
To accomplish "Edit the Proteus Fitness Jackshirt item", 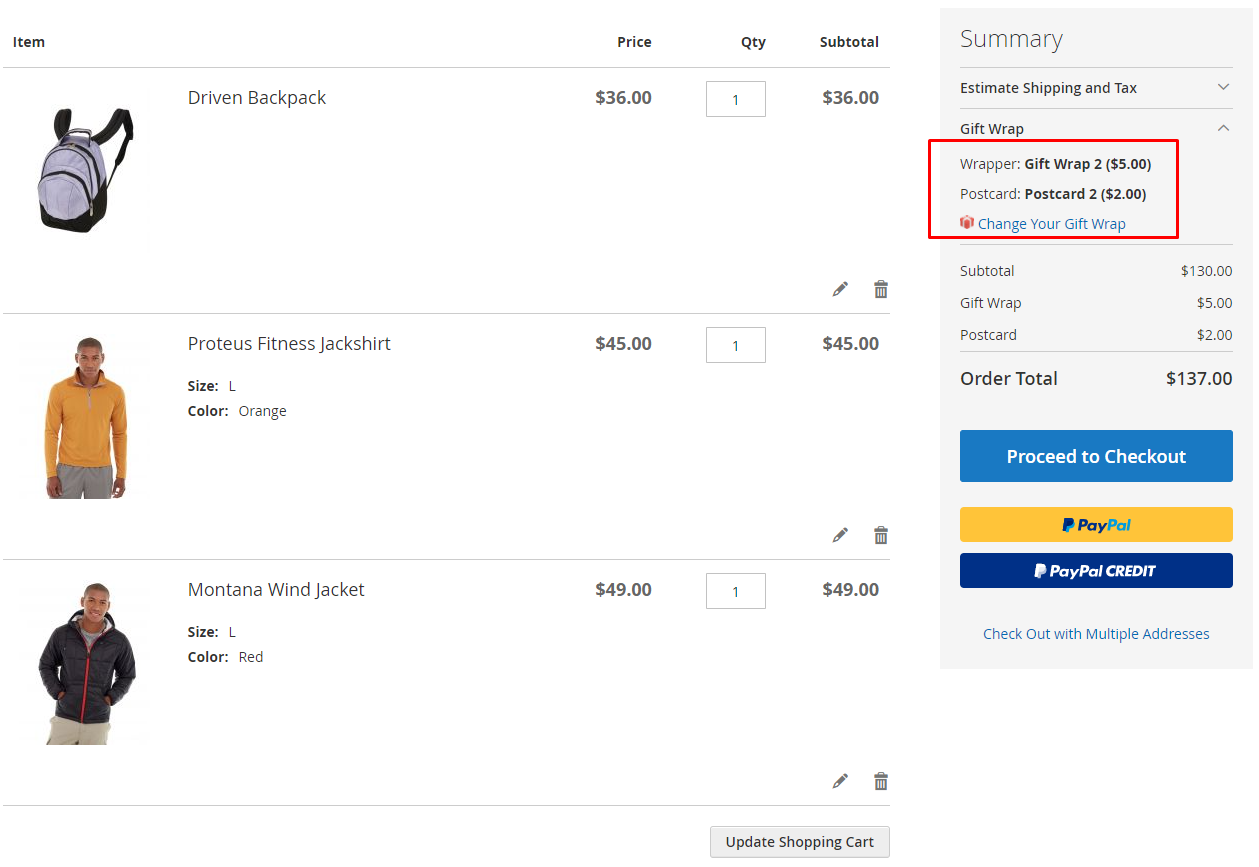I will click(840, 535).
